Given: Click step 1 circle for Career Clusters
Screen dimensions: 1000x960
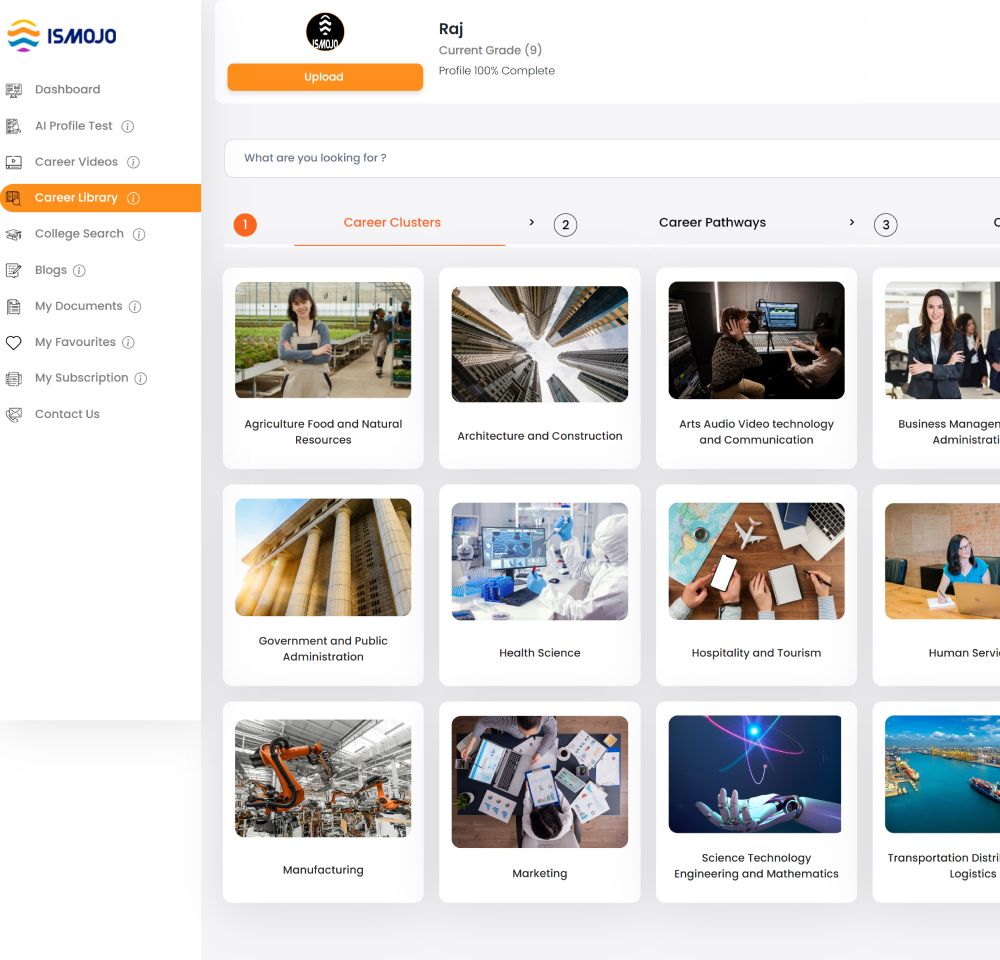Looking at the screenshot, I should coord(245,225).
